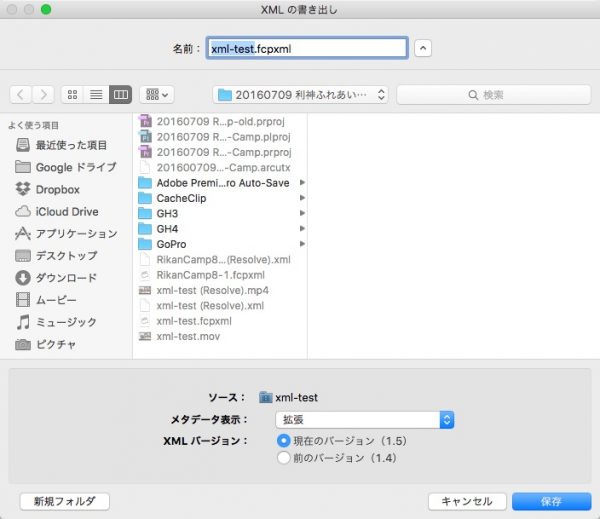Click the キャンセル button
Screen dimensions: 600x519
click(x=467, y=501)
